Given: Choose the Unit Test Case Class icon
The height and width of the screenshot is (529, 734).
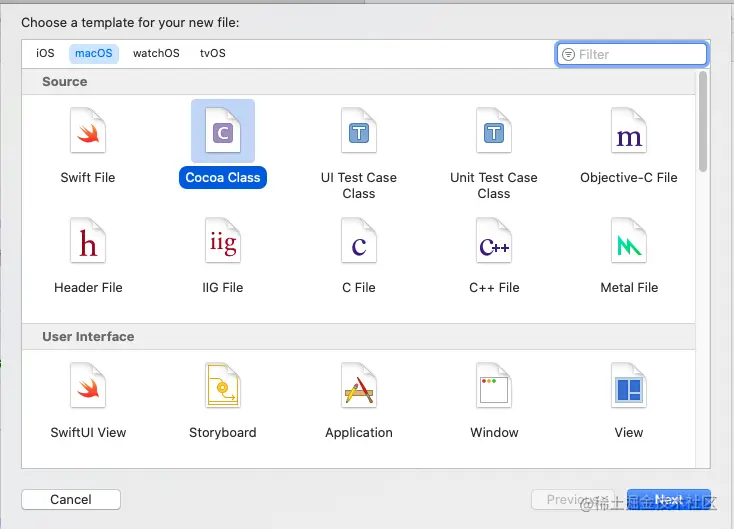Looking at the screenshot, I should (x=493, y=130).
